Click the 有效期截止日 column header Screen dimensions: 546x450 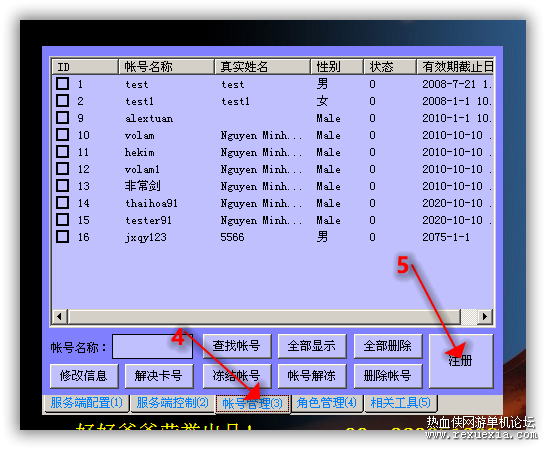pyautogui.click(x=455, y=67)
